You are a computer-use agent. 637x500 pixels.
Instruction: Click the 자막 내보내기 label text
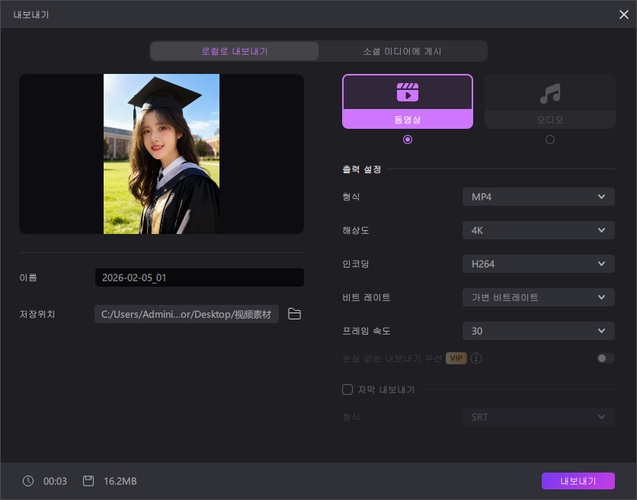click(386, 390)
